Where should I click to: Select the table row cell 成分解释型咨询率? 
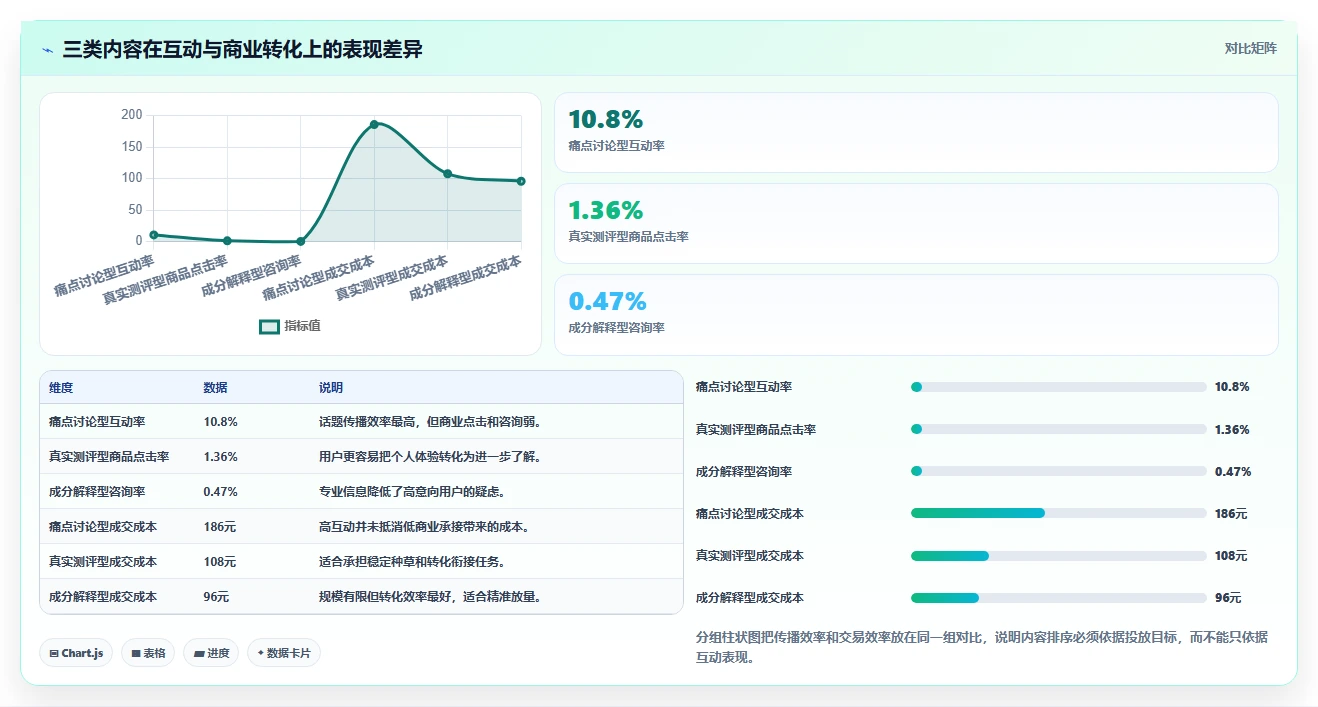(97, 492)
